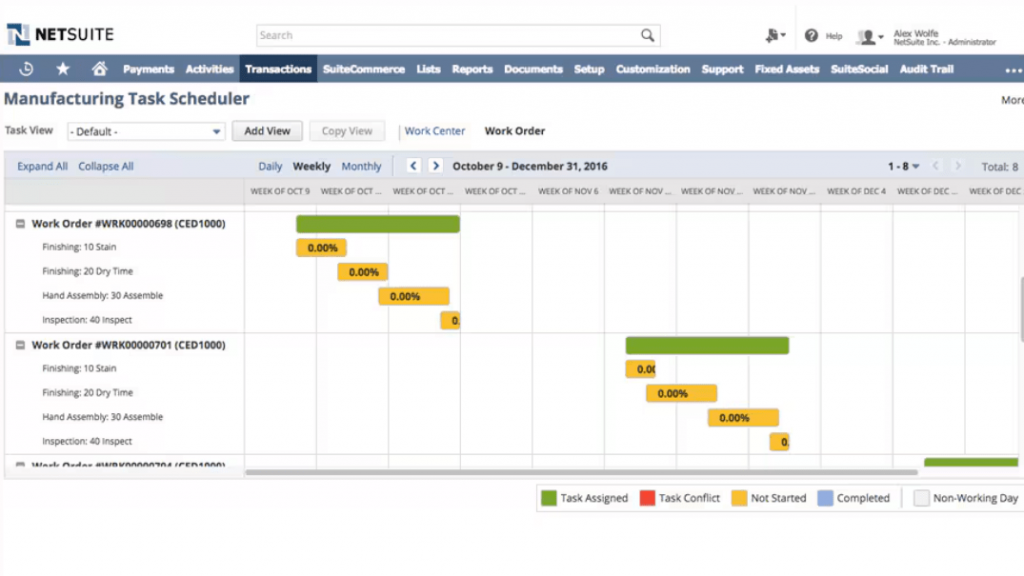Go to previous date range arrow
The image size is (1024, 576).
point(413,166)
